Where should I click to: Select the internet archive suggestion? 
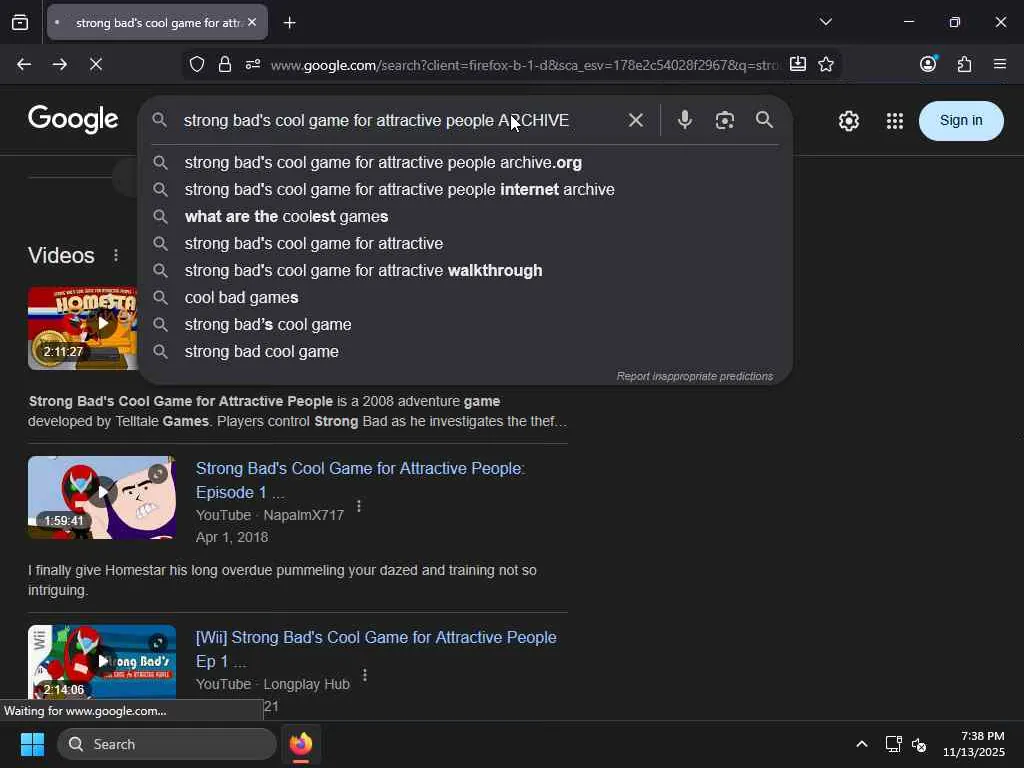point(465,189)
